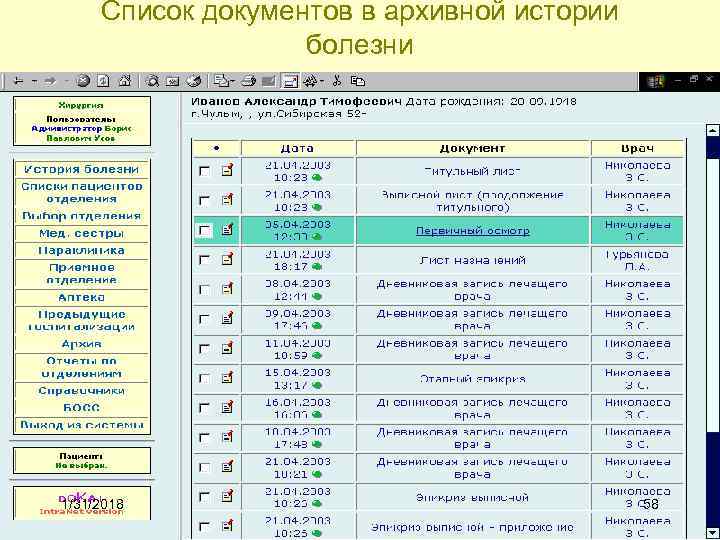Click Выход из системы to log out
The width and height of the screenshot is (720, 540).
click(x=81, y=425)
